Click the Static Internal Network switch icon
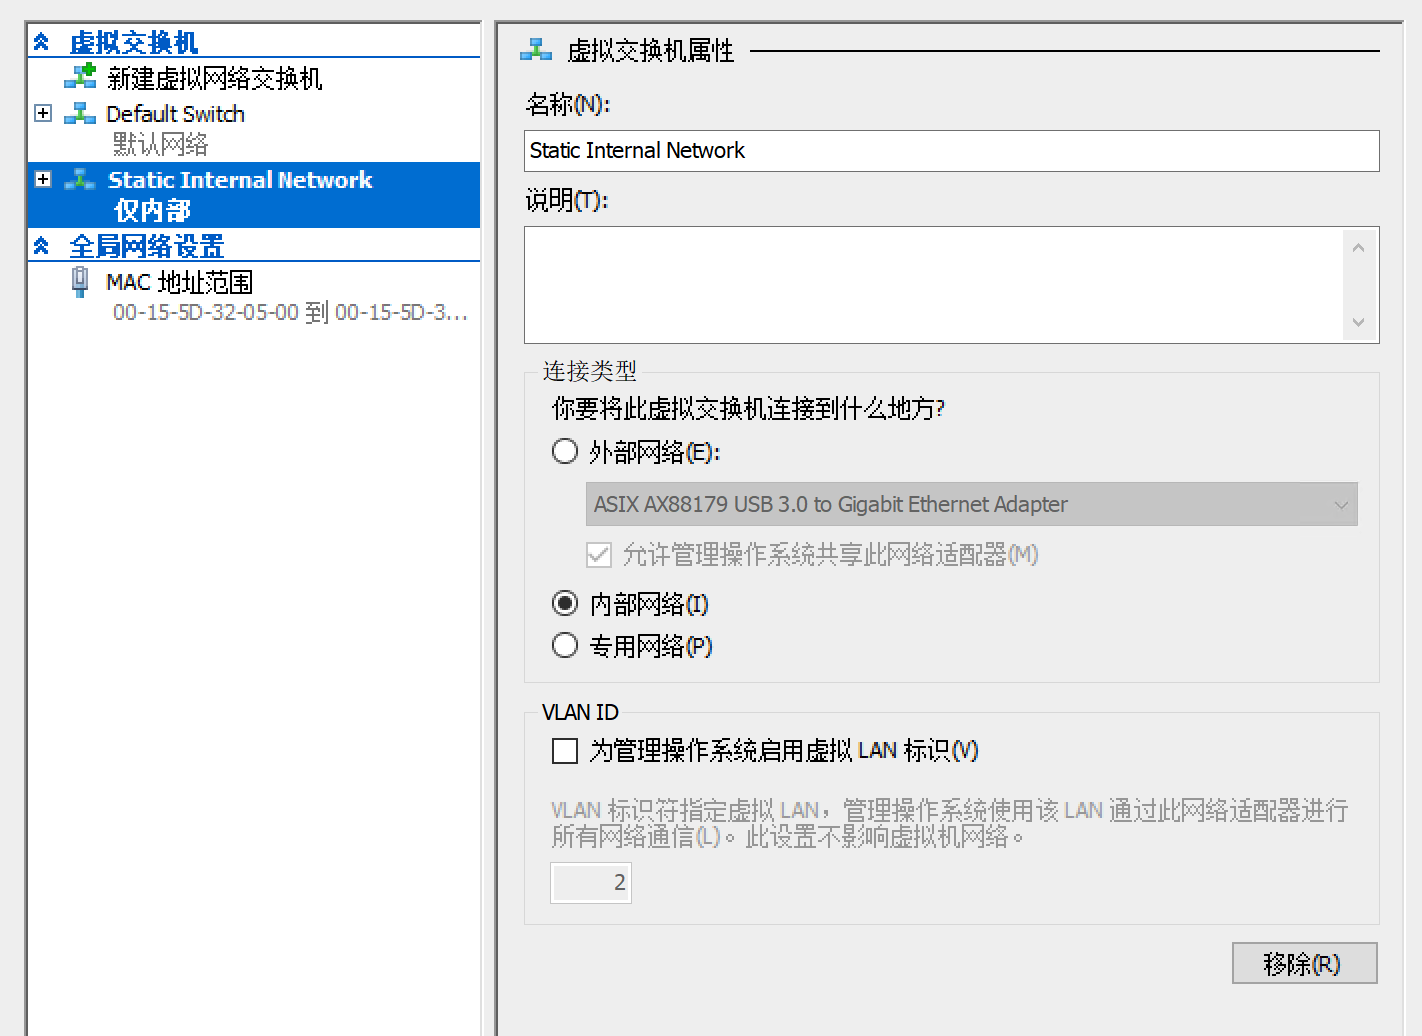This screenshot has width=1422, height=1036. (80, 180)
